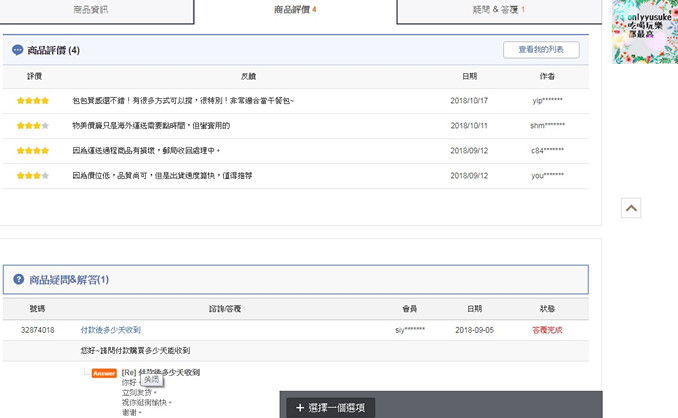Image resolution: width=678 pixels, height=418 pixels.
Task: Click the 查看我的列表 button
Action: coord(541,50)
